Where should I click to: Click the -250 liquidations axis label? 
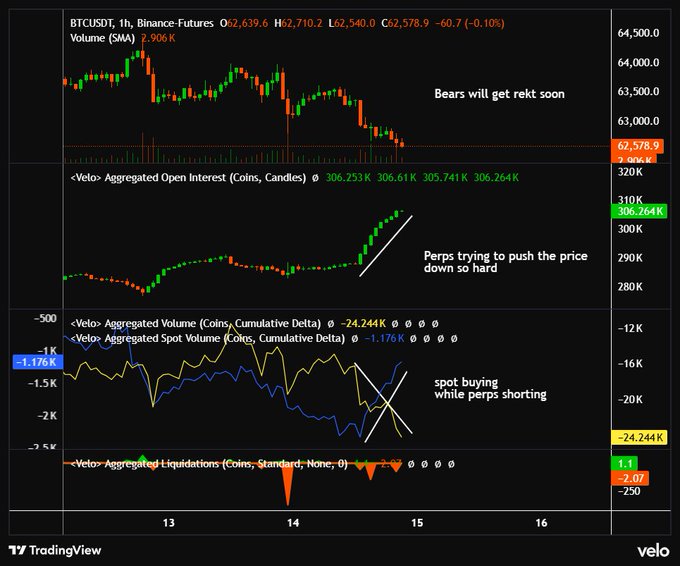[x=629, y=491]
